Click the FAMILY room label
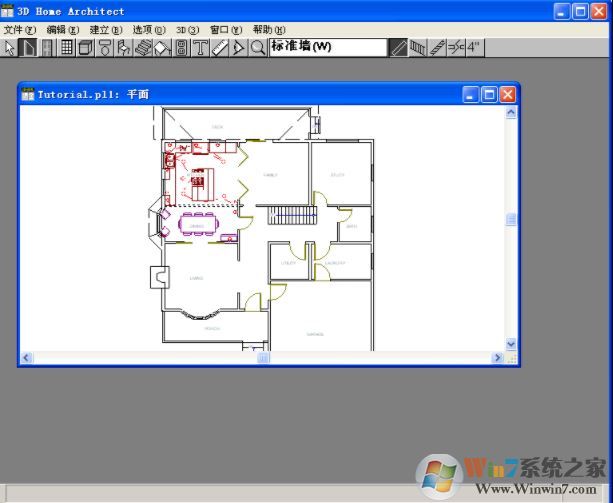 (x=270, y=175)
